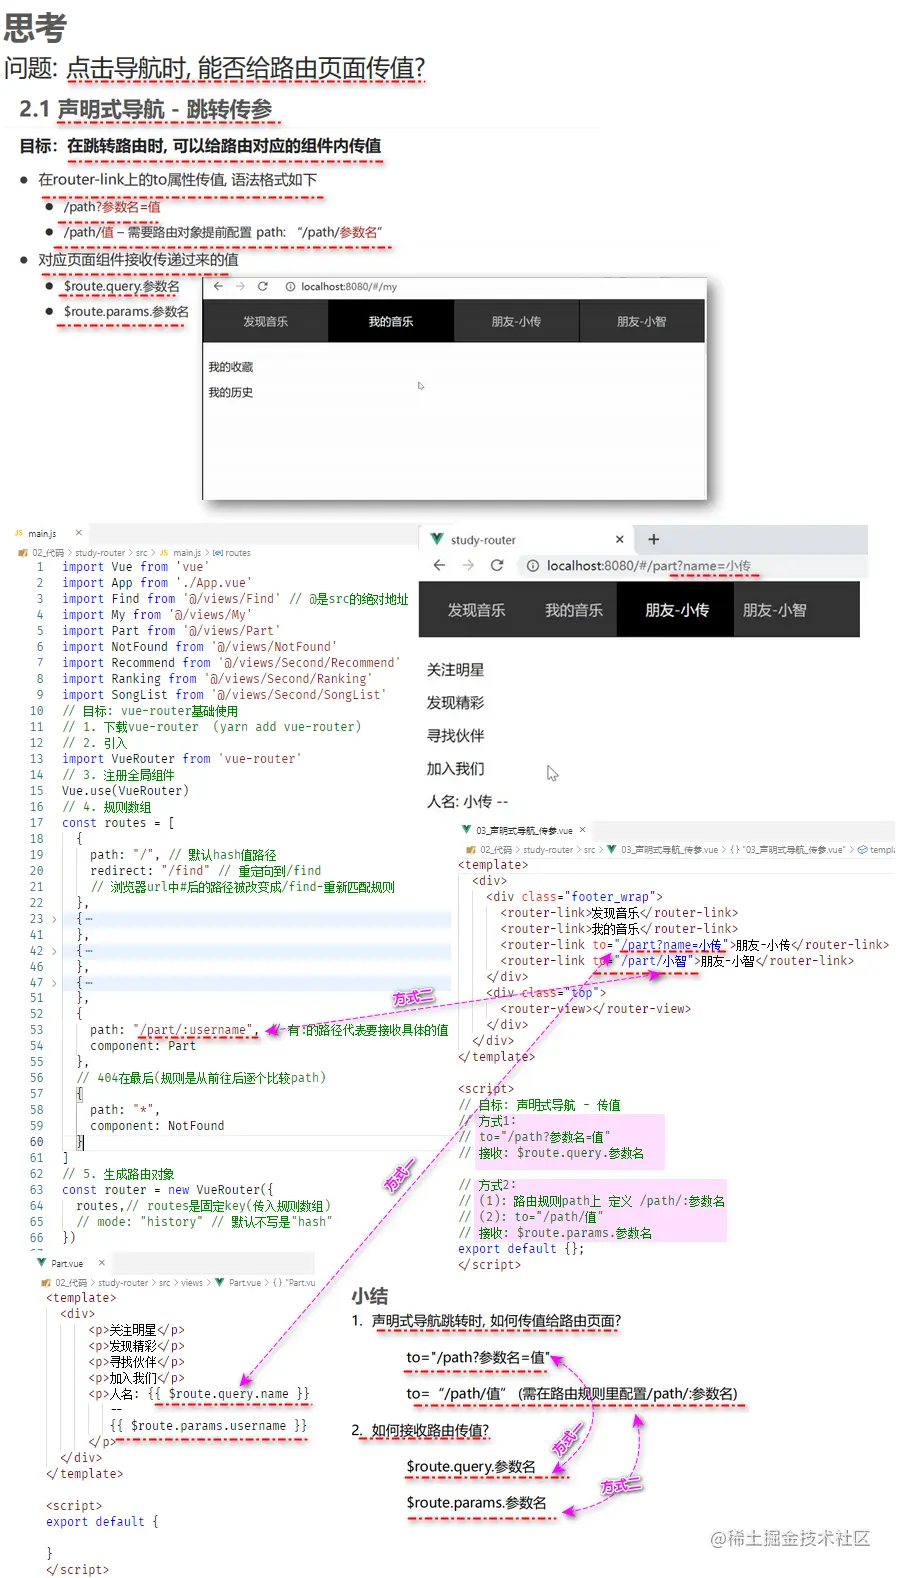
Task: Click 寻找伙伴 text in study-router page
Action: point(455,736)
